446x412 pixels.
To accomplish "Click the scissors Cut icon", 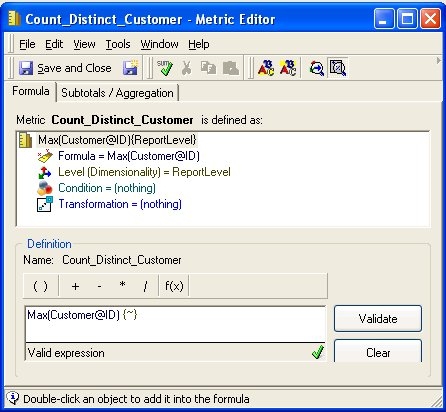I will 186,68.
